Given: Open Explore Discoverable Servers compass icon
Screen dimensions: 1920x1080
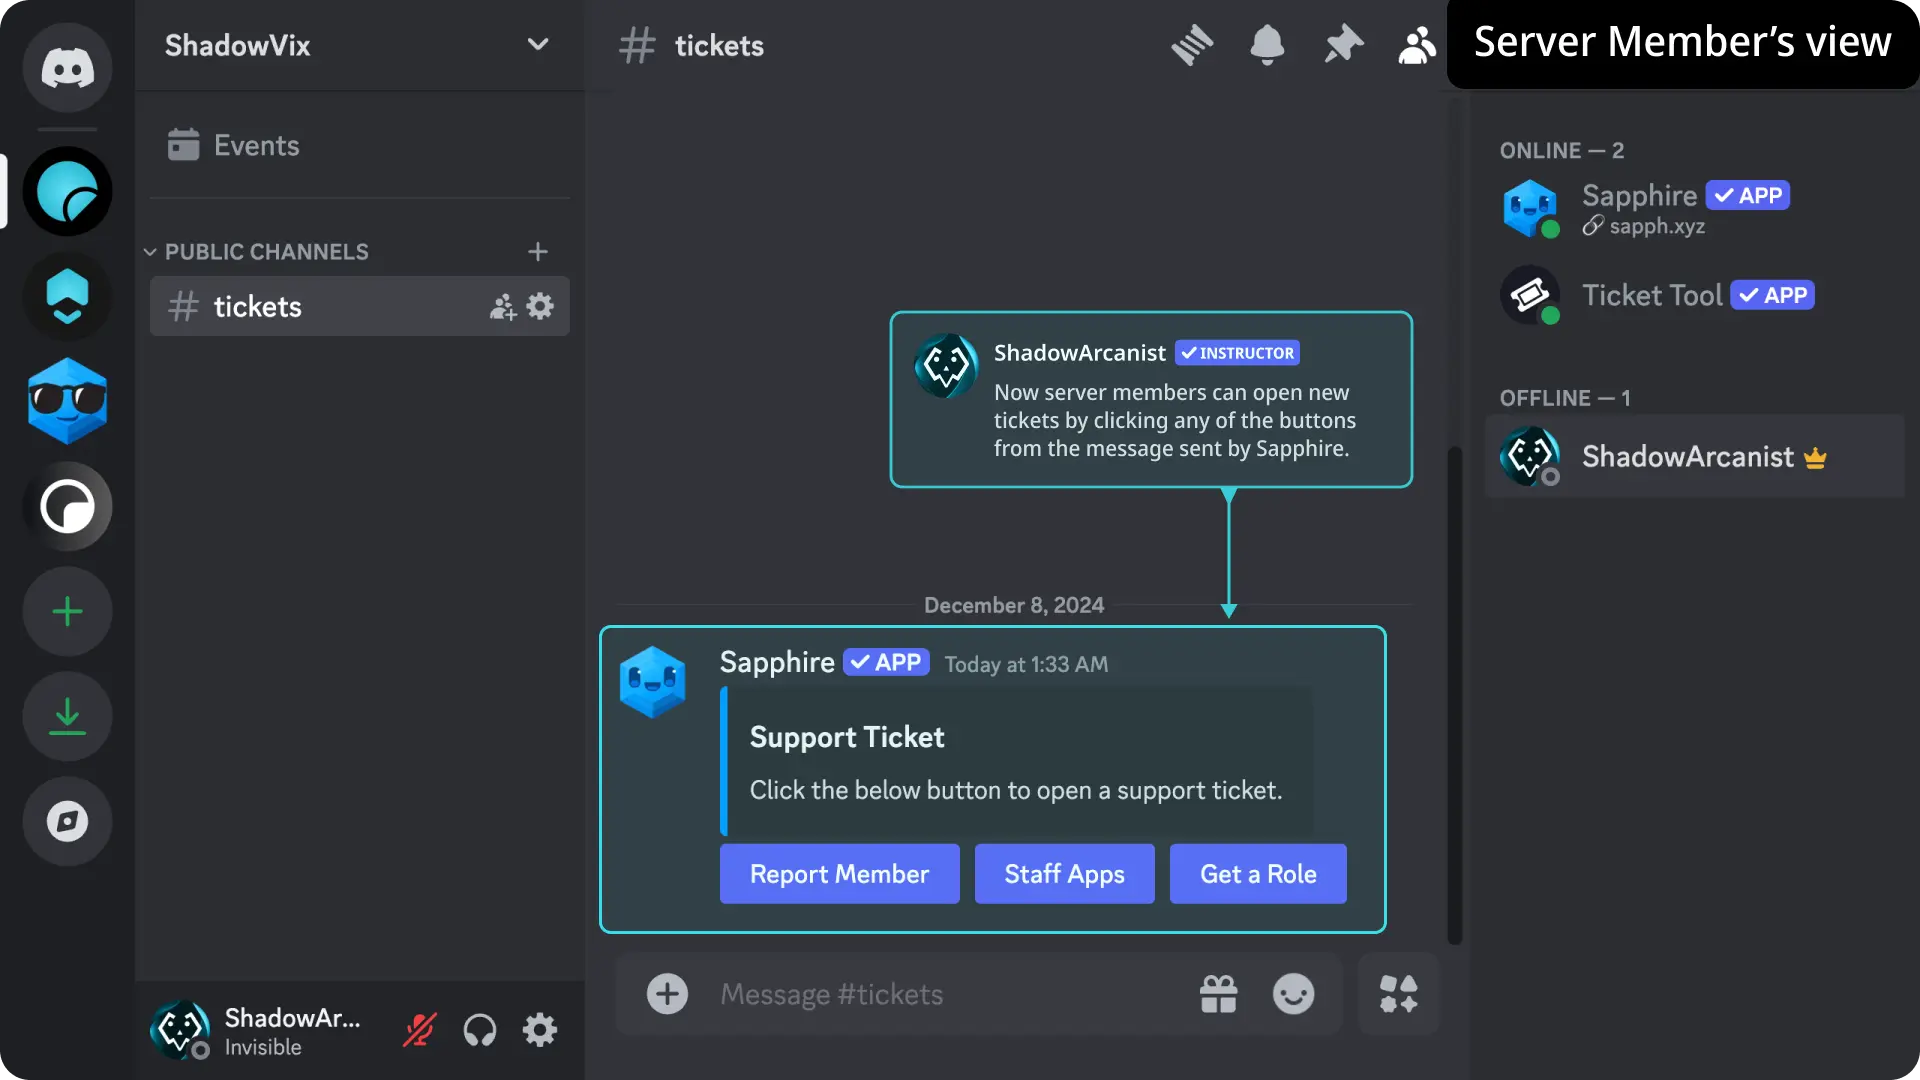Looking at the screenshot, I should (x=67, y=821).
